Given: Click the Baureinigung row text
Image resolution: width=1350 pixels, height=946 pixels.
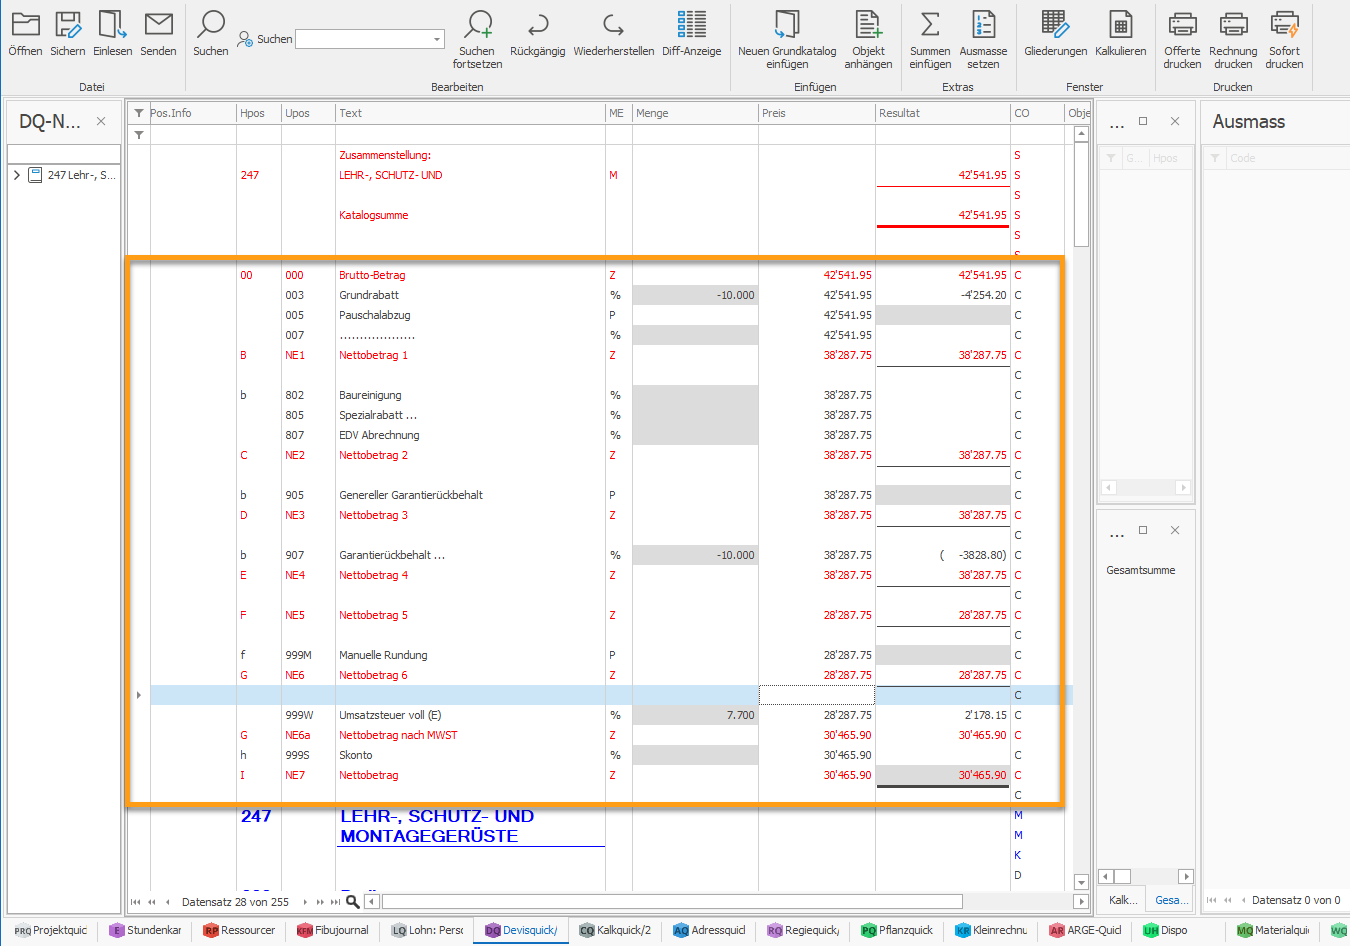Looking at the screenshot, I should coord(370,395).
